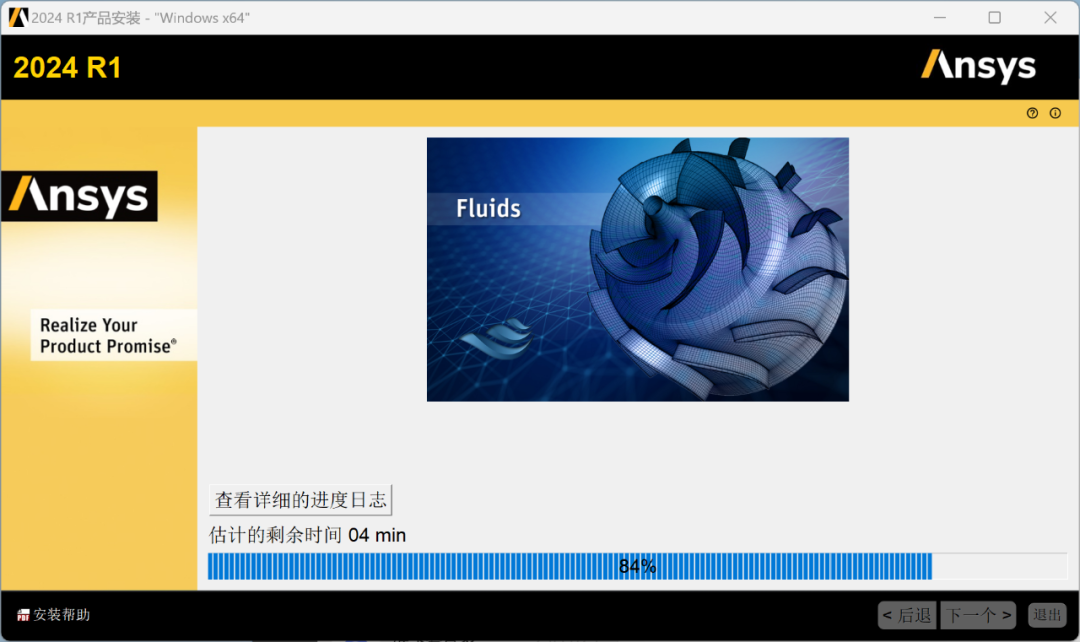The image size is (1080, 642).
Task: Click the 84% installation progress bar
Action: tap(637, 566)
